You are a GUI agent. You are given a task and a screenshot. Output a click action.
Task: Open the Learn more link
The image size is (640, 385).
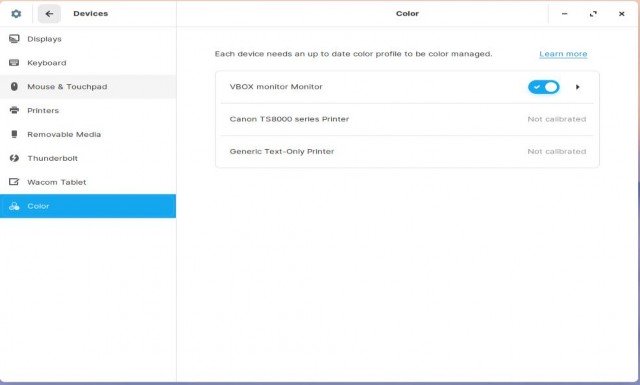click(563, 54)
